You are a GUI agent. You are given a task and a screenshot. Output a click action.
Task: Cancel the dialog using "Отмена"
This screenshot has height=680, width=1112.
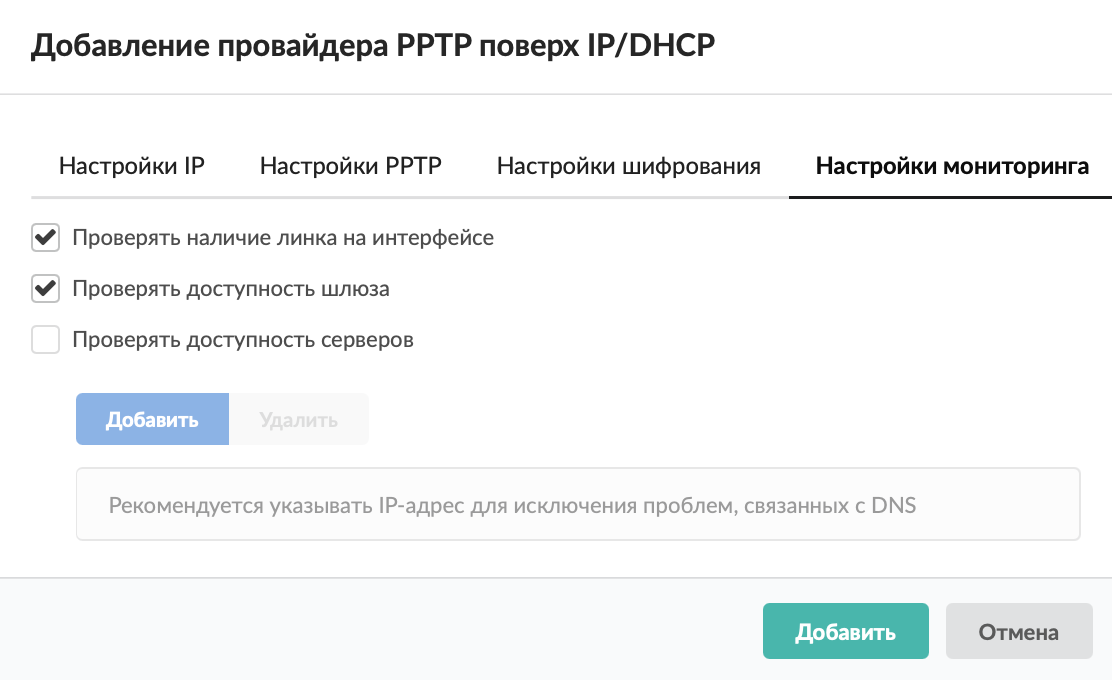click(x=1018, y=632)
